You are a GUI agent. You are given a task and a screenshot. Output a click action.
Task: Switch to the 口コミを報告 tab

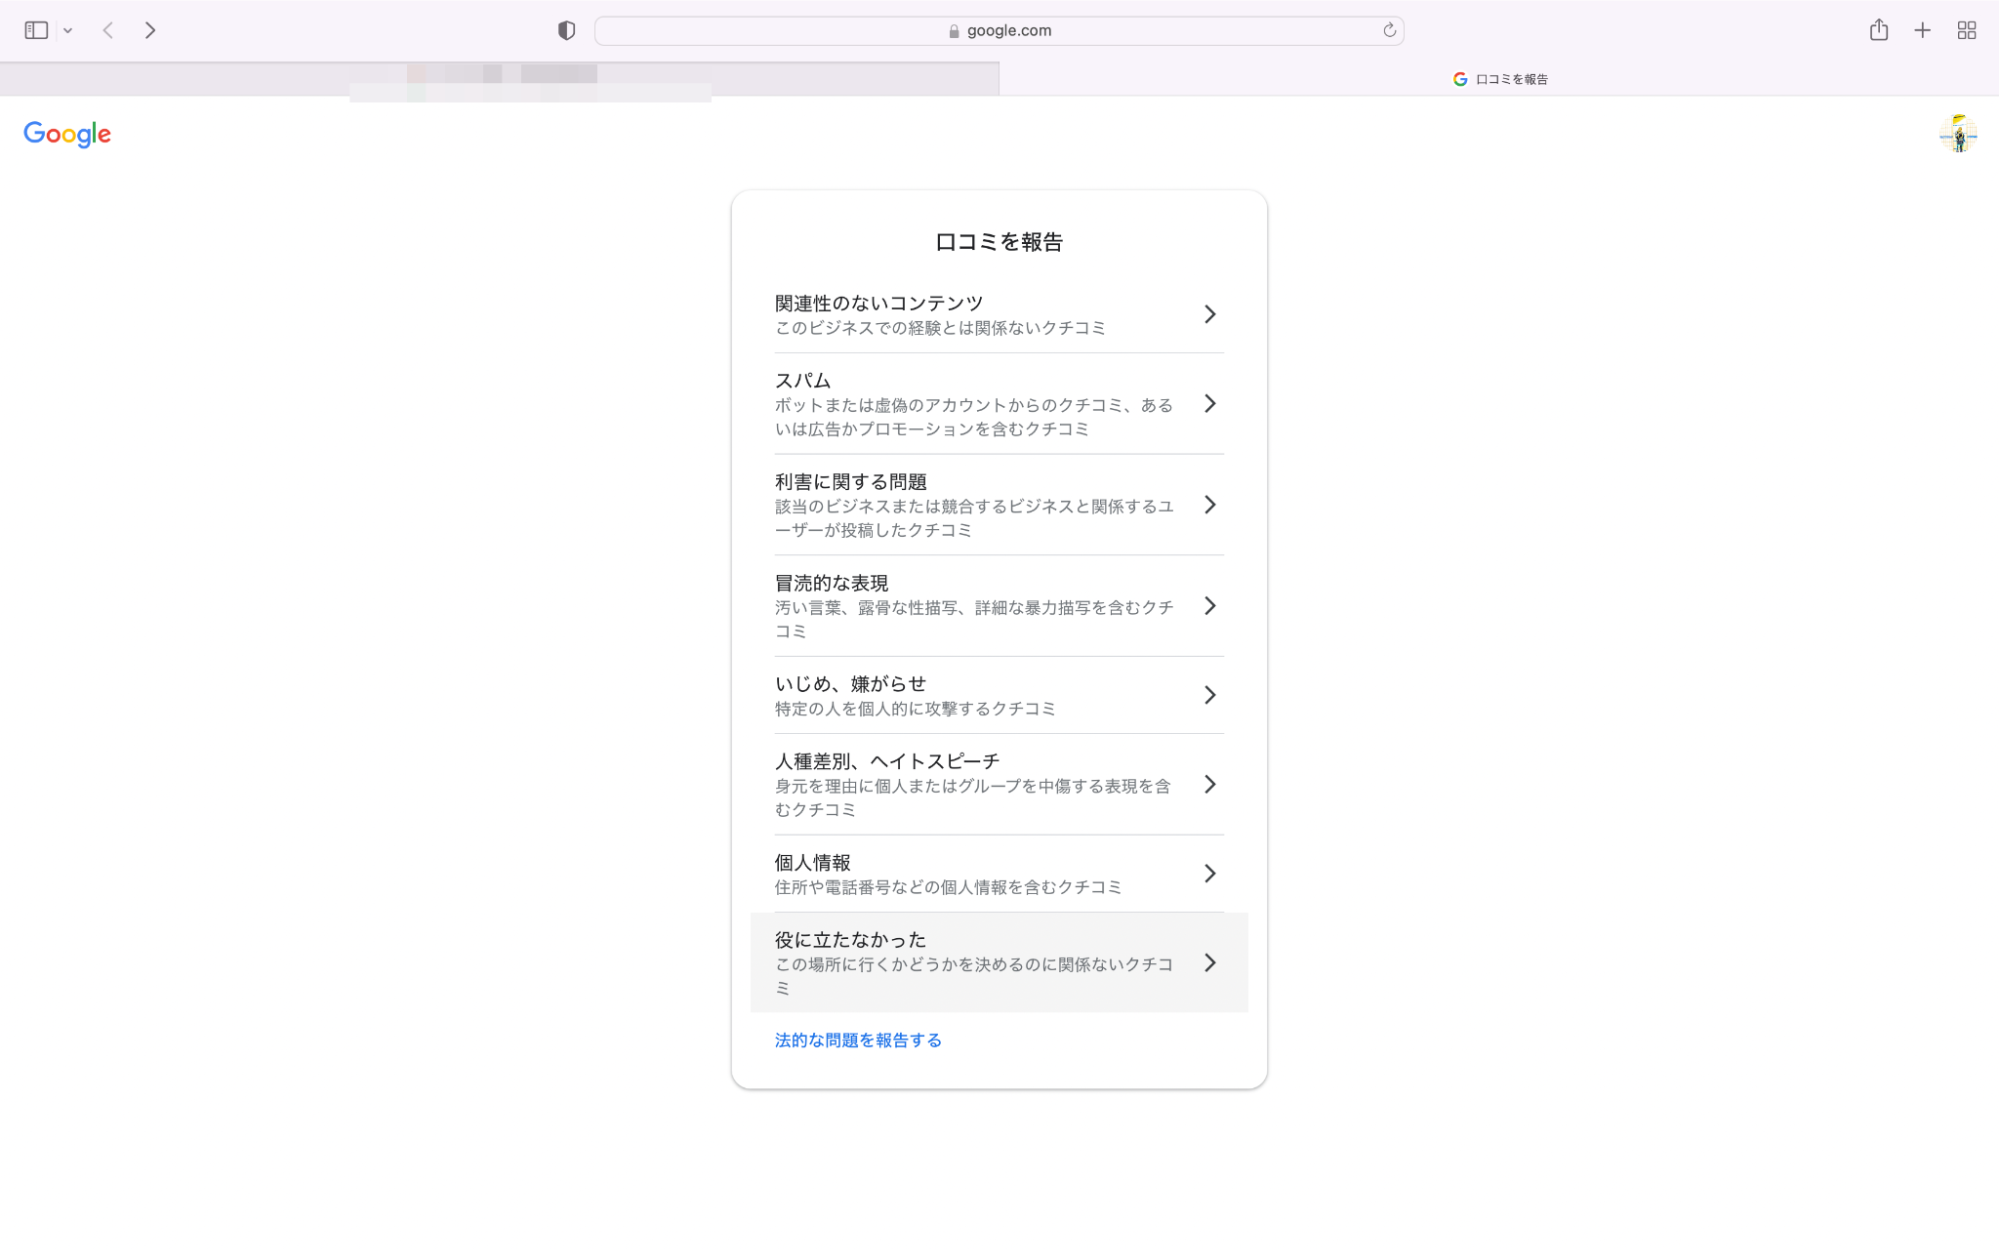1499,79
